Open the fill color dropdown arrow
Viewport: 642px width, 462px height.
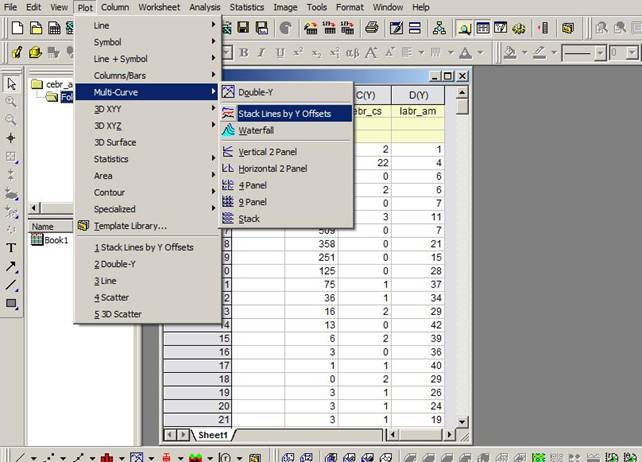pos(524,52)
